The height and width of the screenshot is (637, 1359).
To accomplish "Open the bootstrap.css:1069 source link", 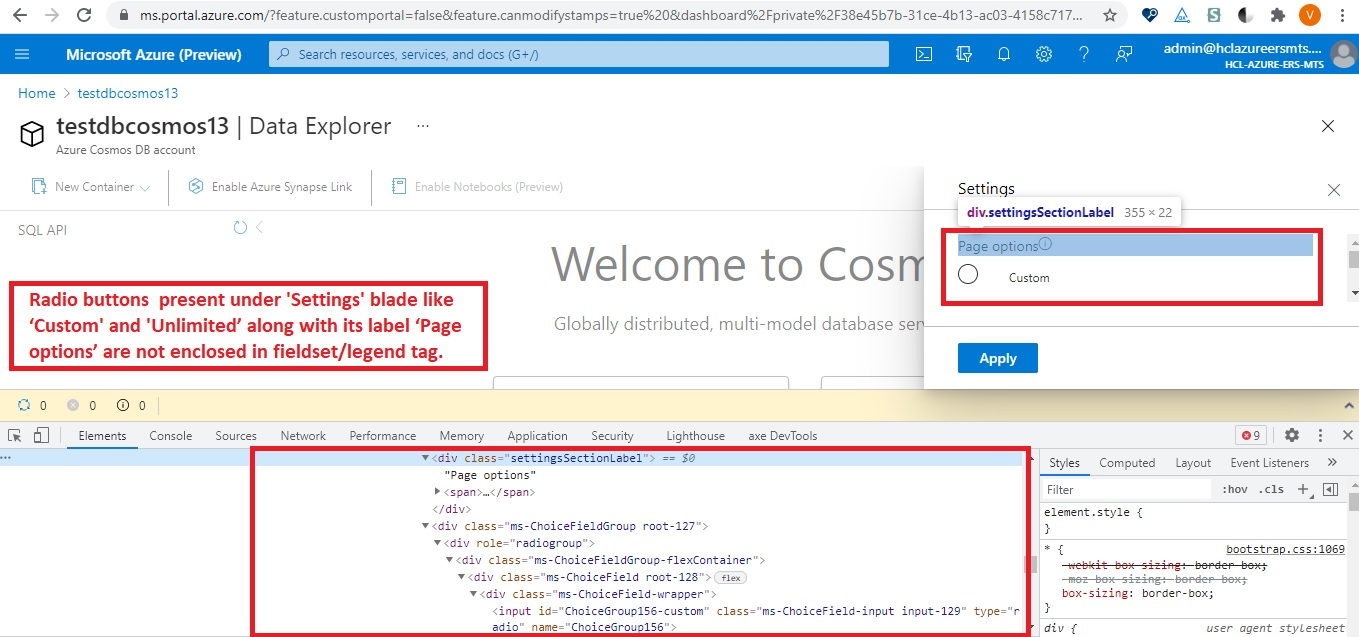I will (x=1286, y=549).
